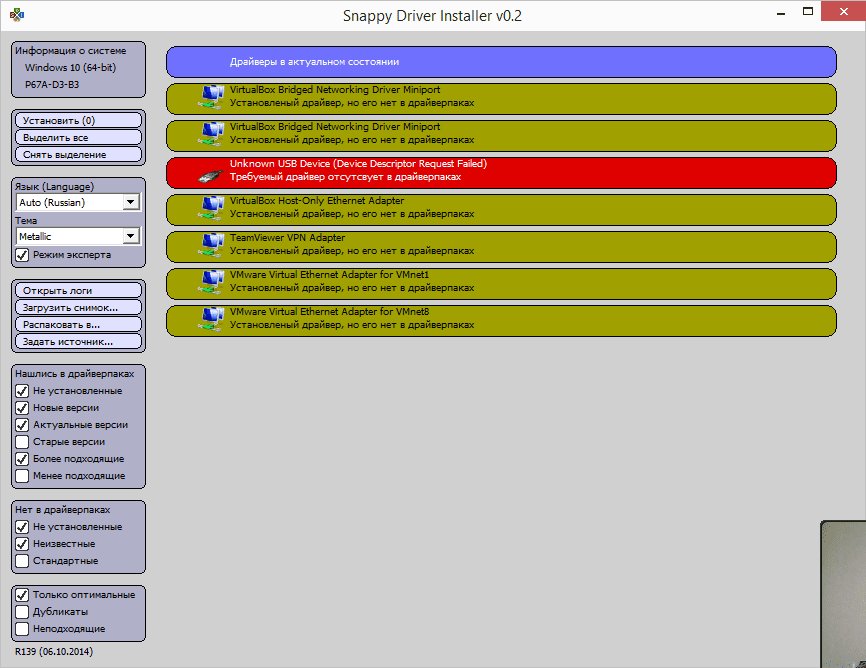Screen dimensions: 866x668
Task: Open the Язык (Language) dropdown
Action: [78, 202]
